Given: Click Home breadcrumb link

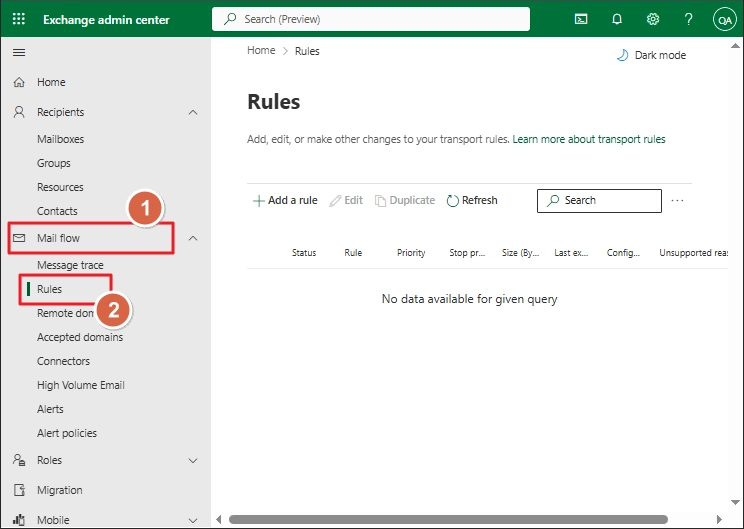Looking at the screenshot, I should [261, 51].
